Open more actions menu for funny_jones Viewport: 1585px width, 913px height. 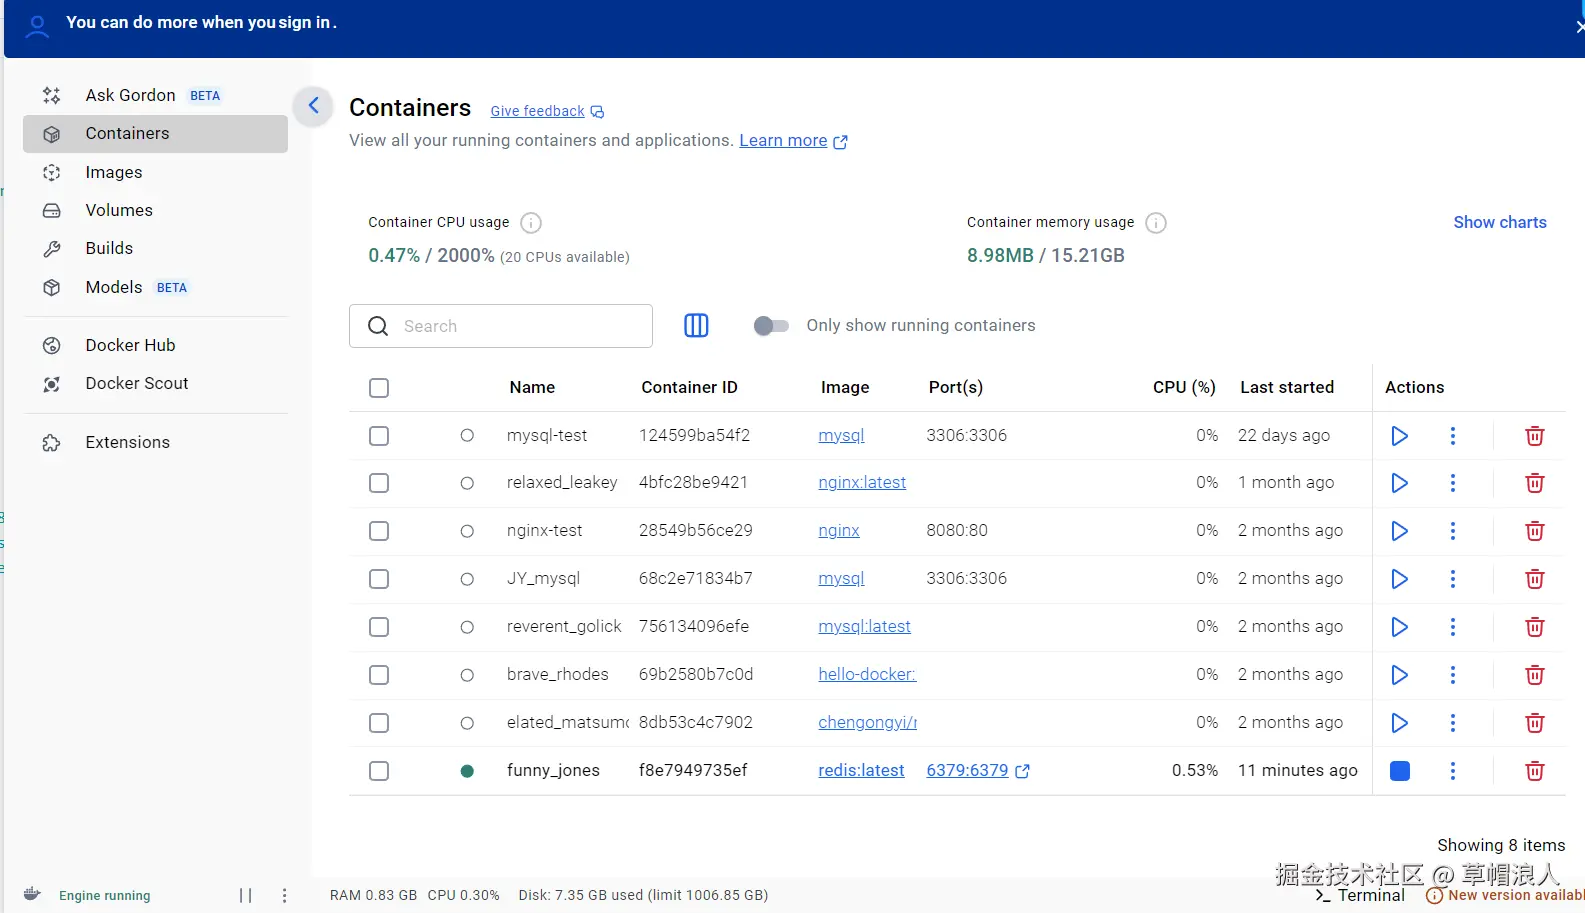pyautogui.click(x=1453, y=771)
